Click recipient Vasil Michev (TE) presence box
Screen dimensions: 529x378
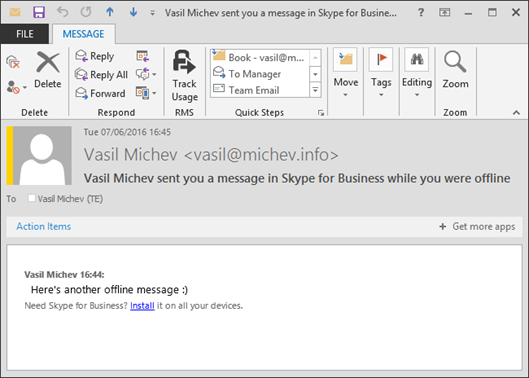(x=32, y=198)
